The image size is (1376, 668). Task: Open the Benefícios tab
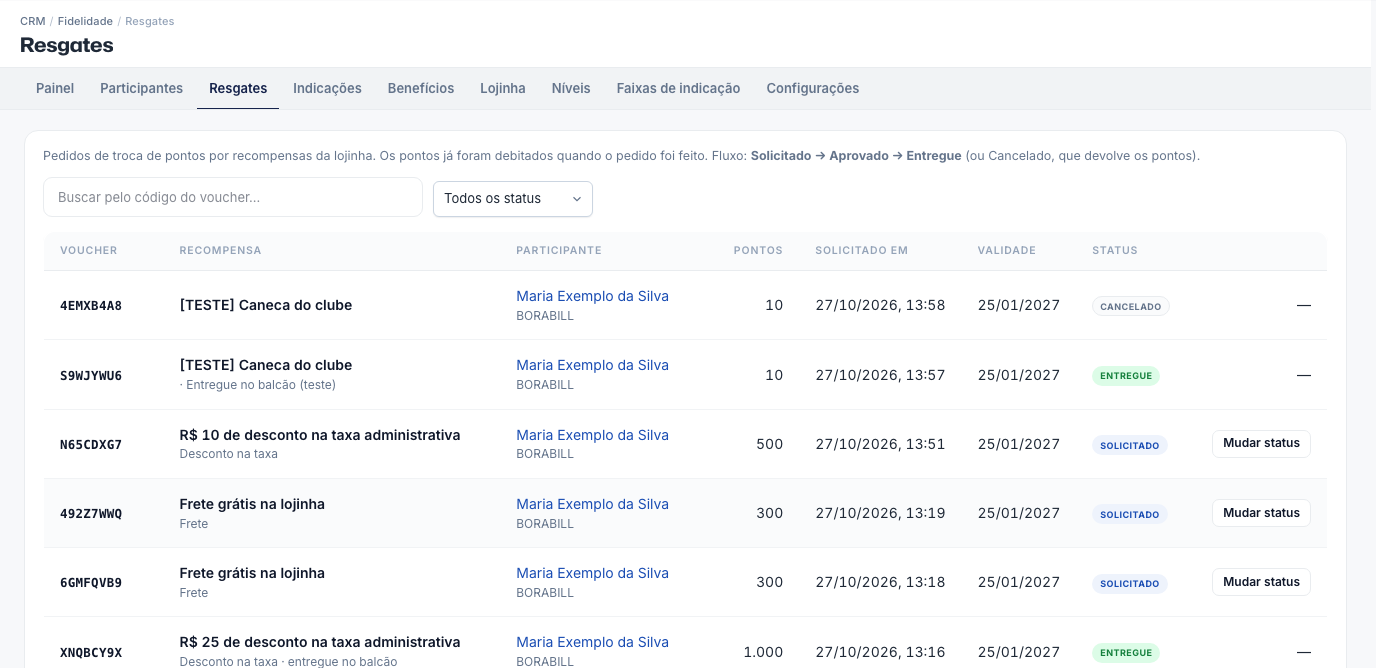point(421,88)
